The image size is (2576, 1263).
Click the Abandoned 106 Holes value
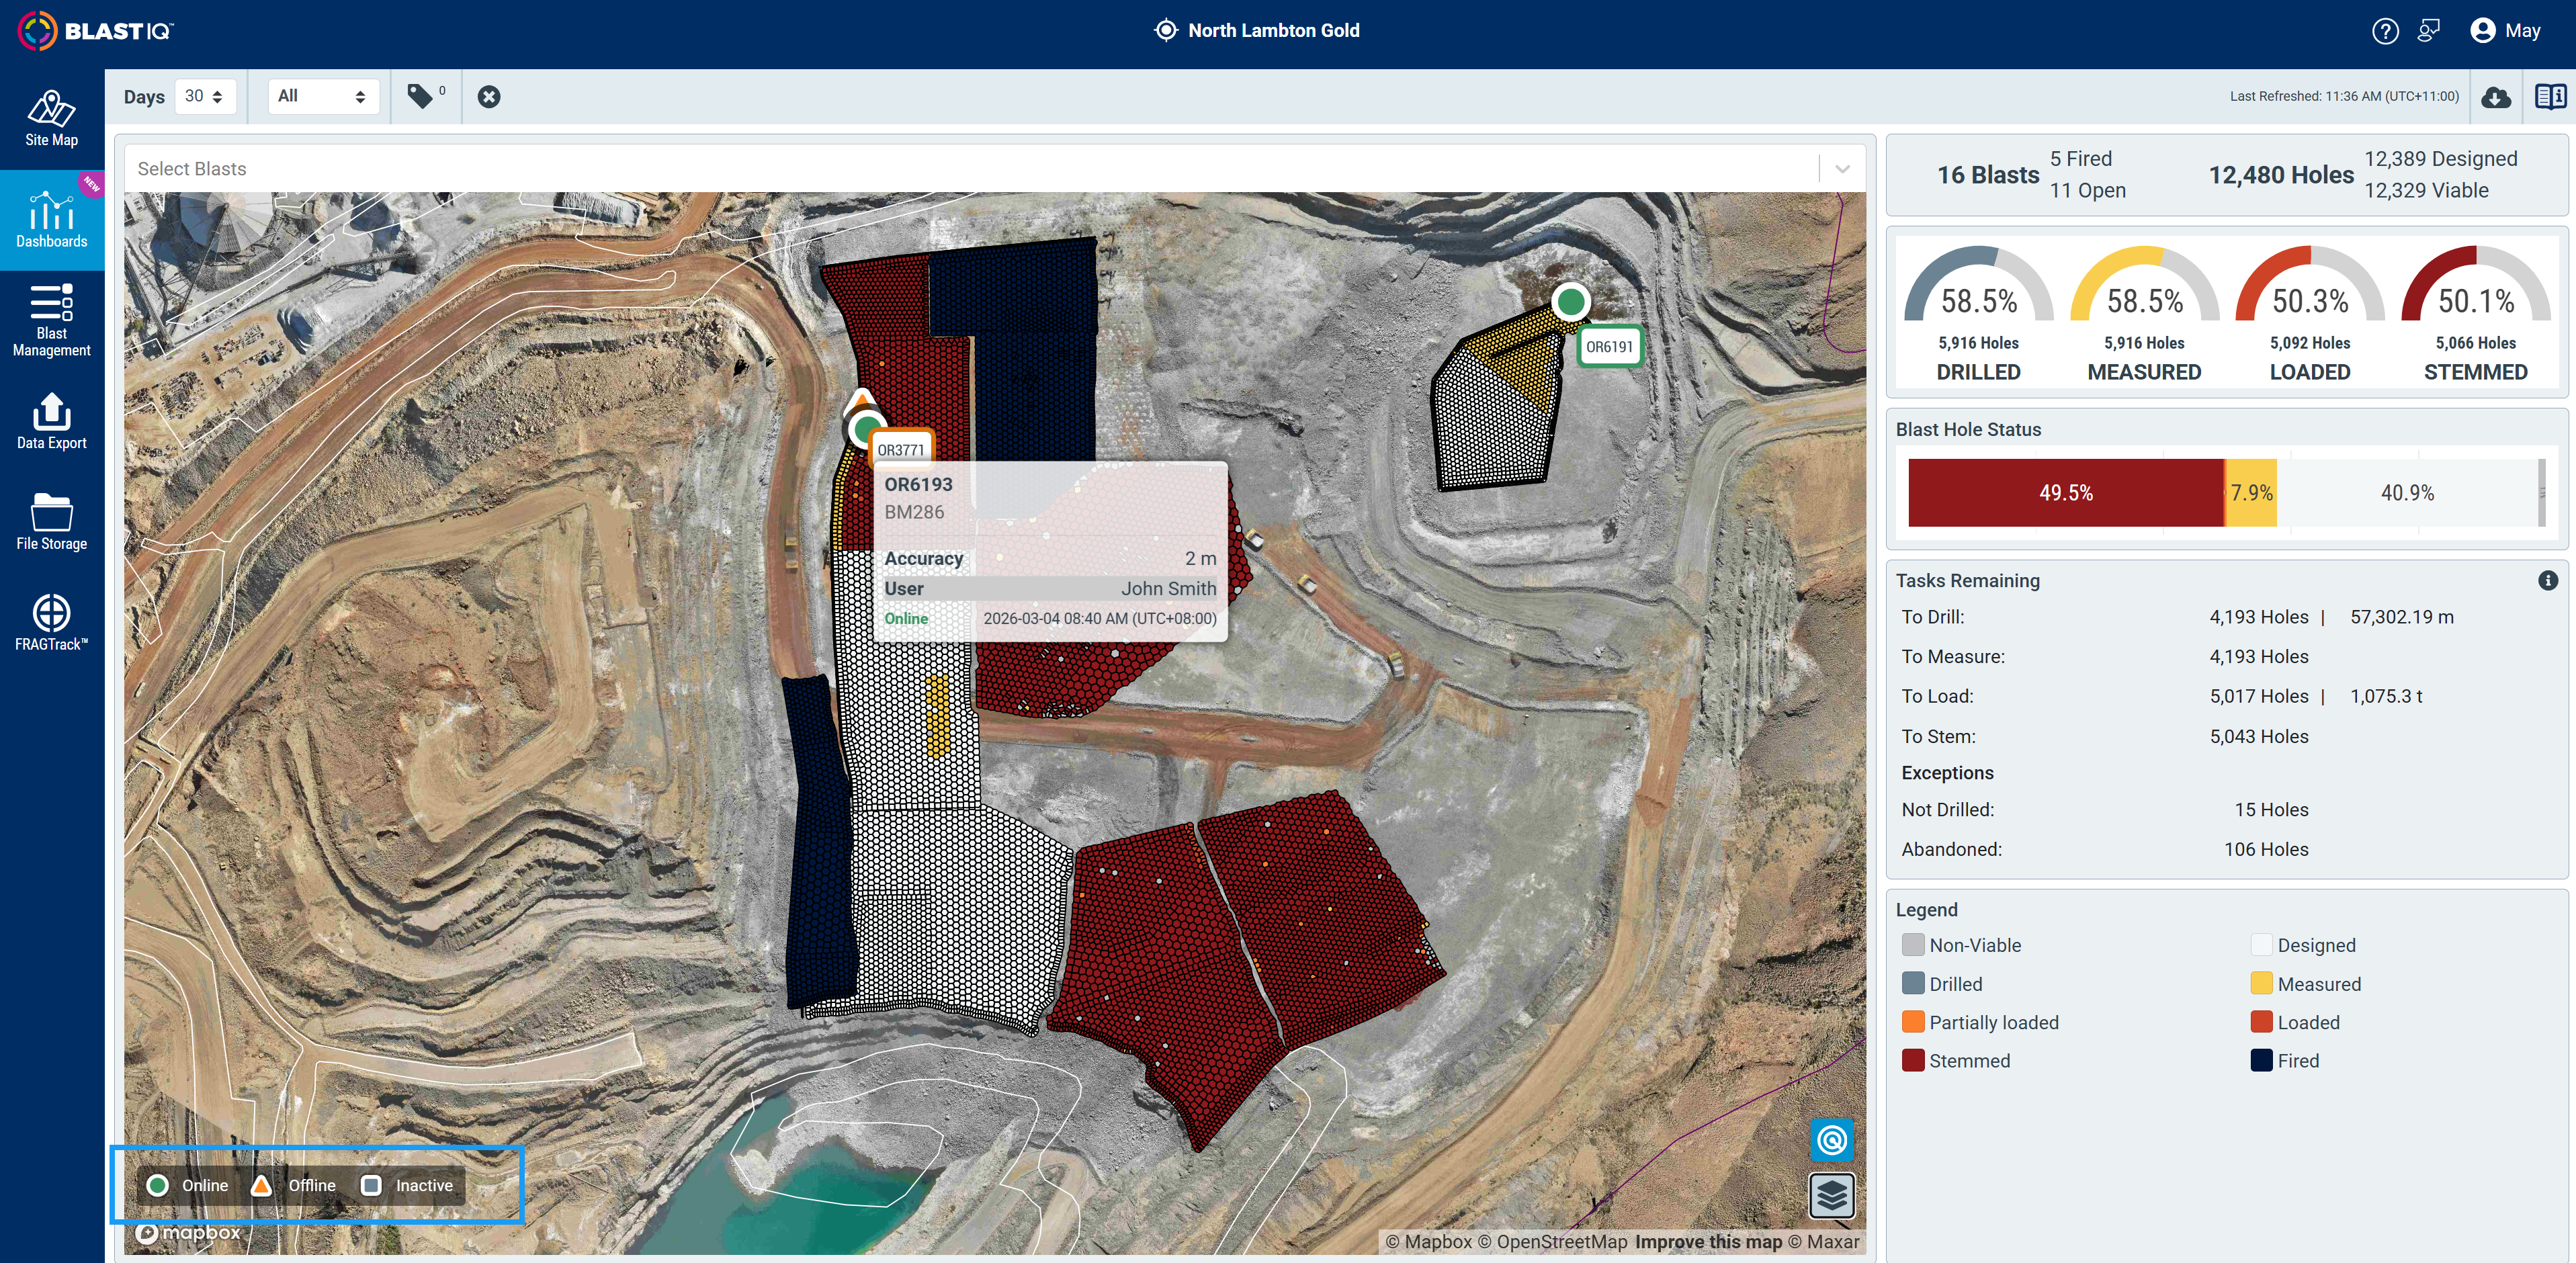(2266, 849)
